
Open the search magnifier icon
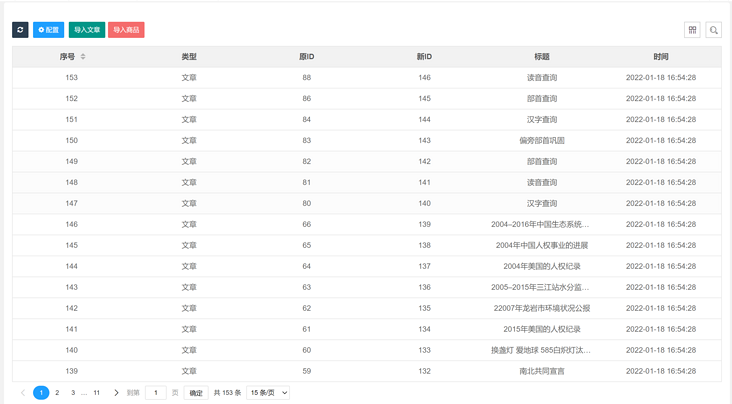713,30
